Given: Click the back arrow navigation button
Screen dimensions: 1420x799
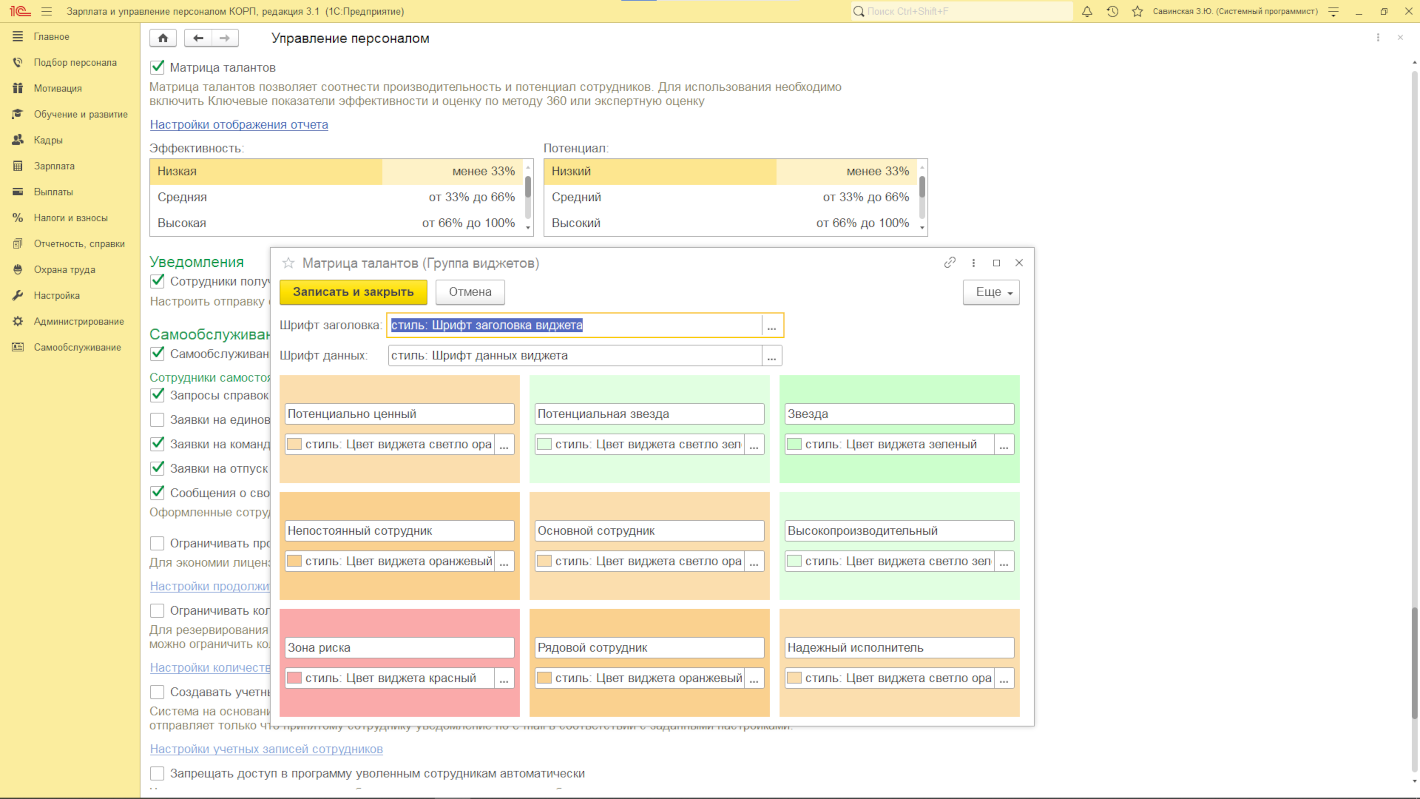Looking at the screenshot, I should [198, 38].
